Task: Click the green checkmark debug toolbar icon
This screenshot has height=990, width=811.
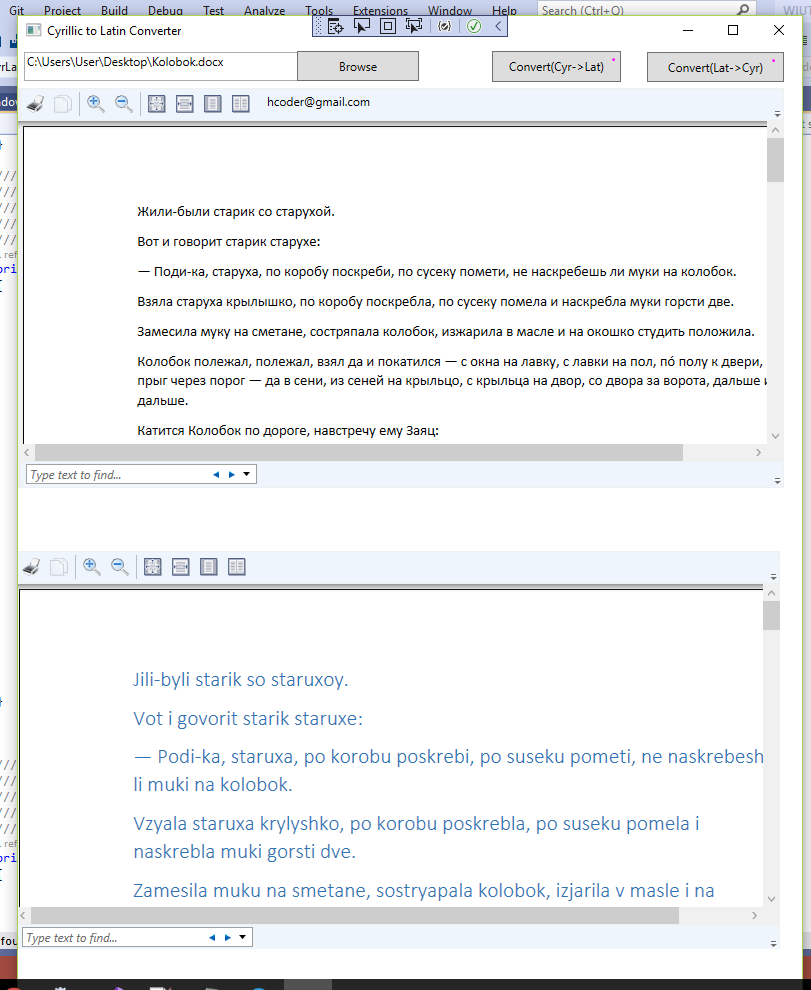Action: click(x=474, y=26)
